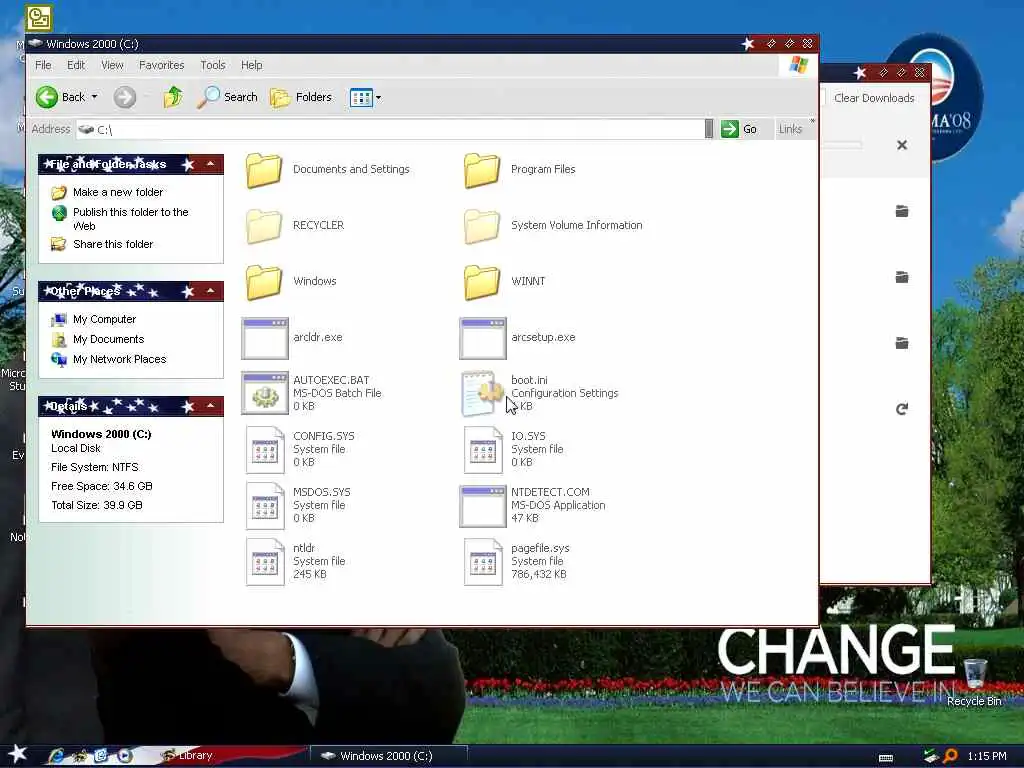Click Clear Downloads in the background window

coord(874,98)
